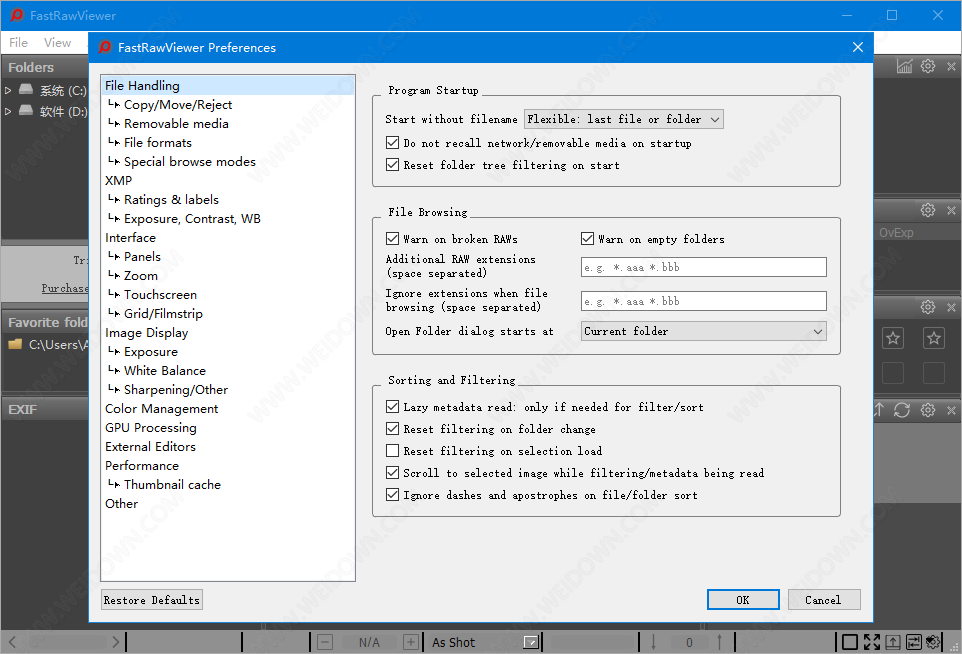The image size is (962, 654).
Task: Click the right star button in the ratings panel
Action: point(934,338)
